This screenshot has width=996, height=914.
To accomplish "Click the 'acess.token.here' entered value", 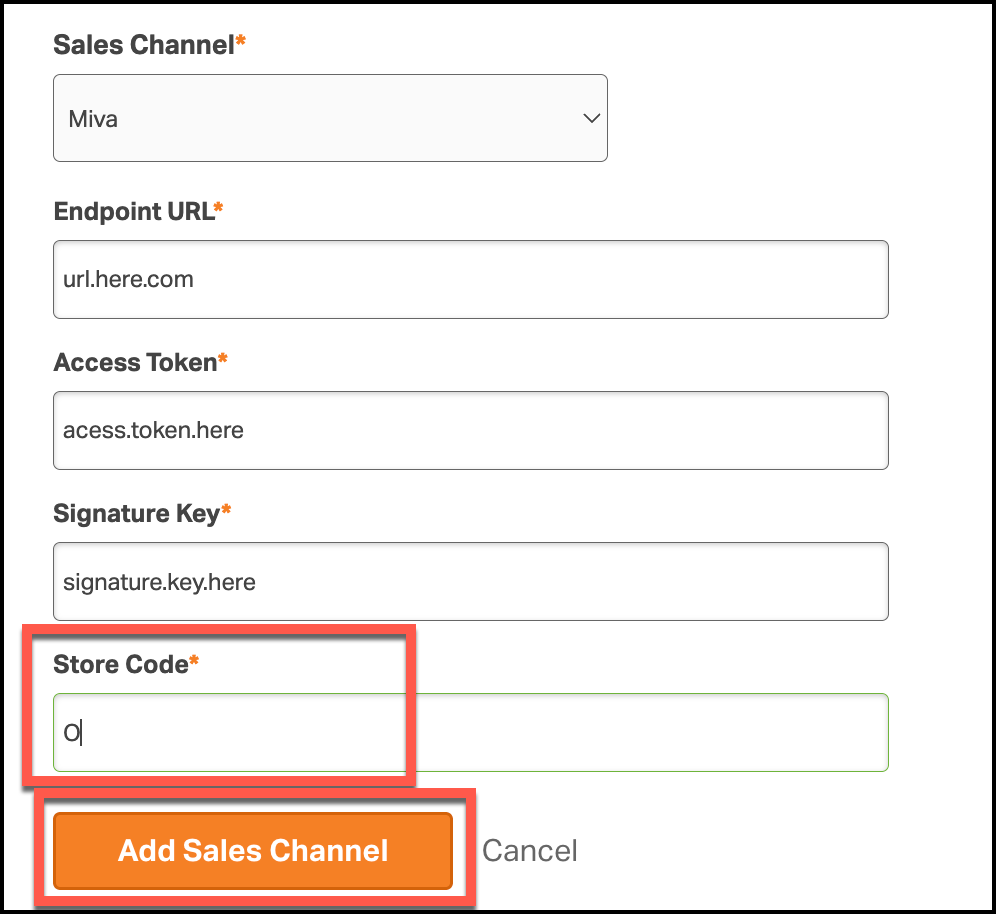I will tap(153, 430).
